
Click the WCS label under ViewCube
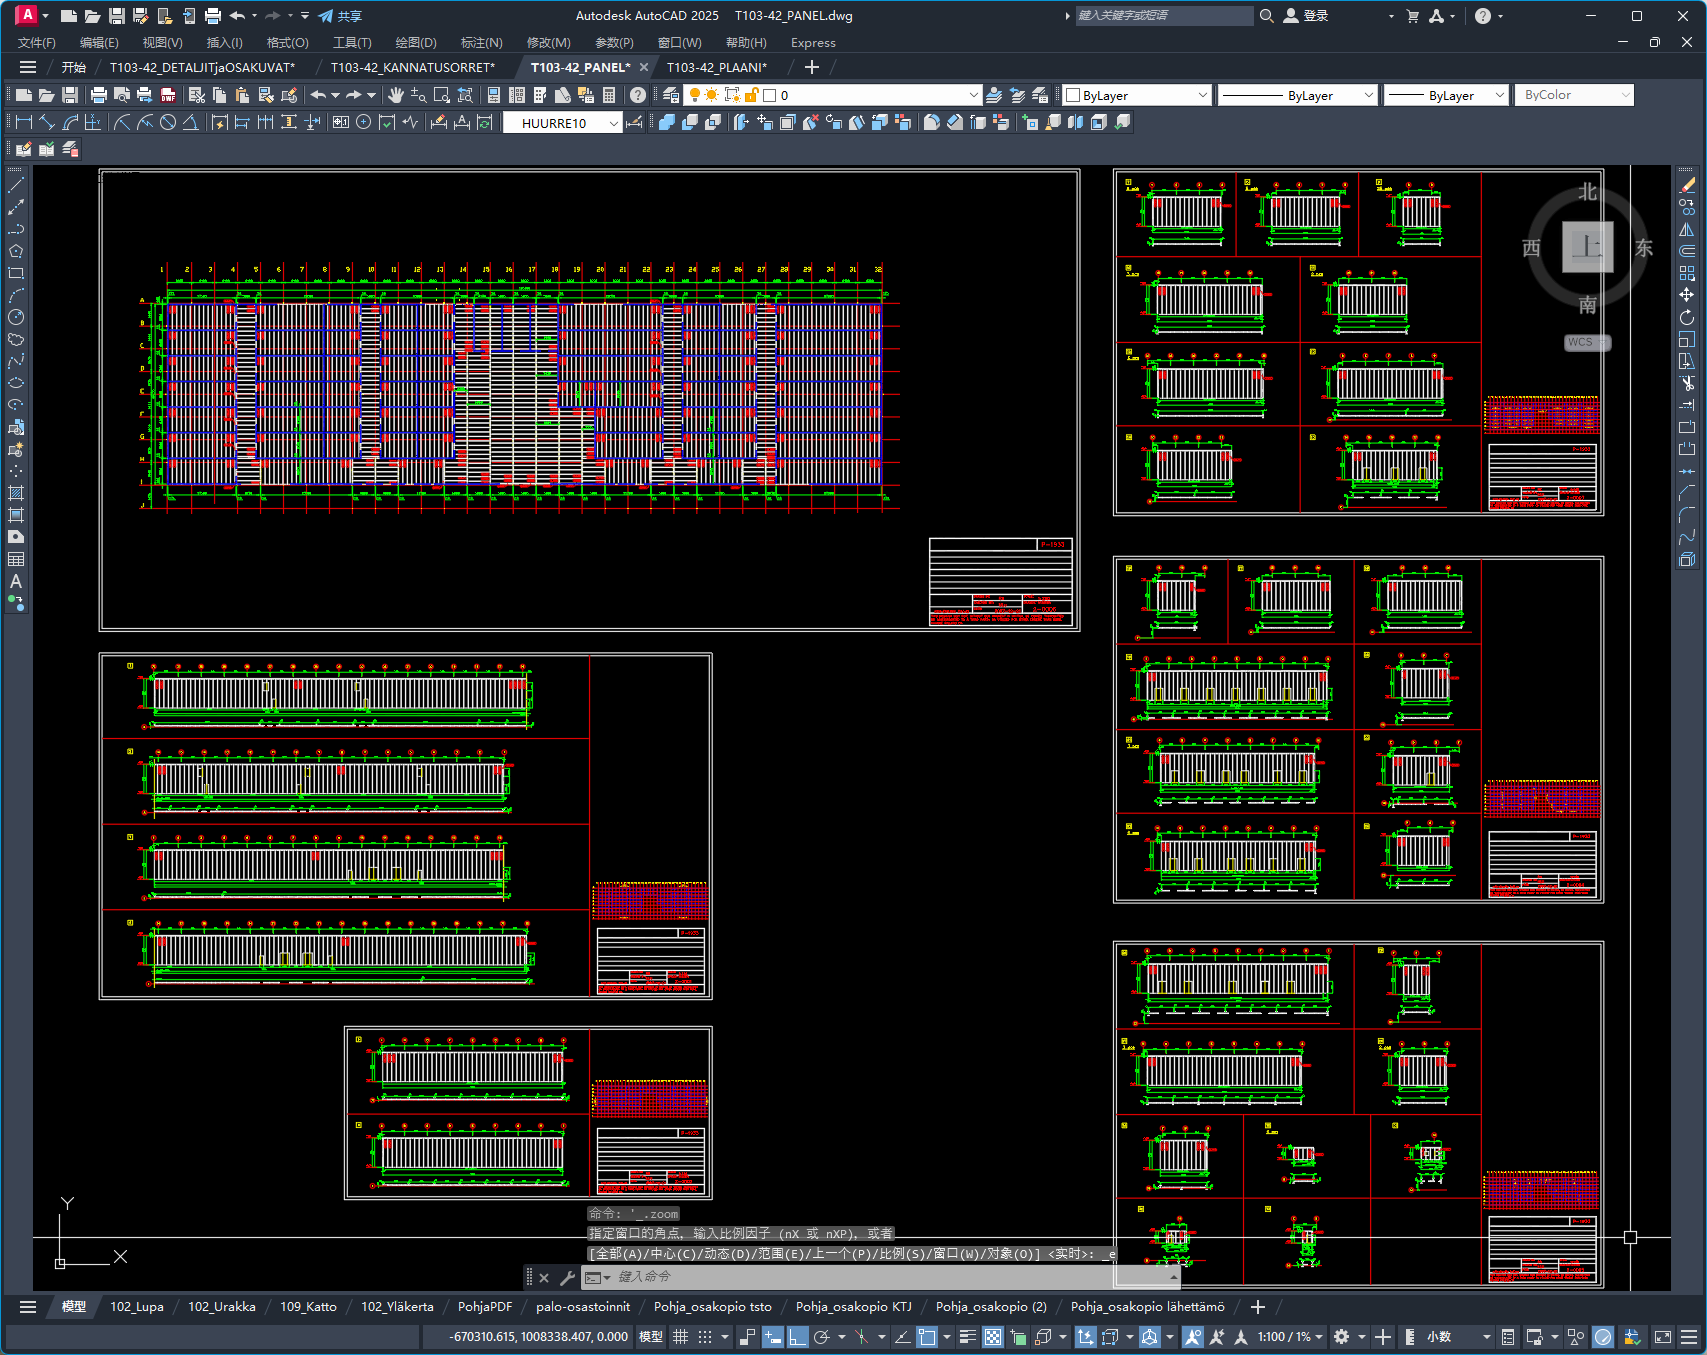(x=1580, y=342)
